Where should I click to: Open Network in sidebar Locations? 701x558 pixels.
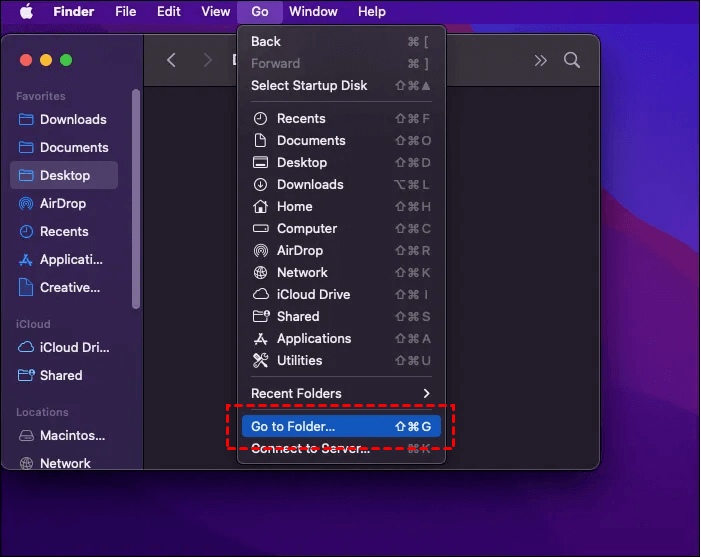63,463
